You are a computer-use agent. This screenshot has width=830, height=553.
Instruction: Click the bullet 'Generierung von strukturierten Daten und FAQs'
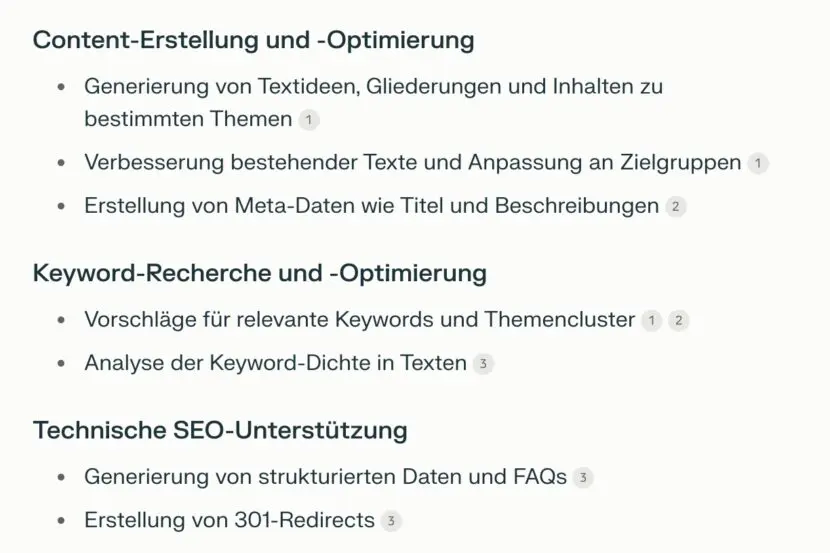click(326, 477)
